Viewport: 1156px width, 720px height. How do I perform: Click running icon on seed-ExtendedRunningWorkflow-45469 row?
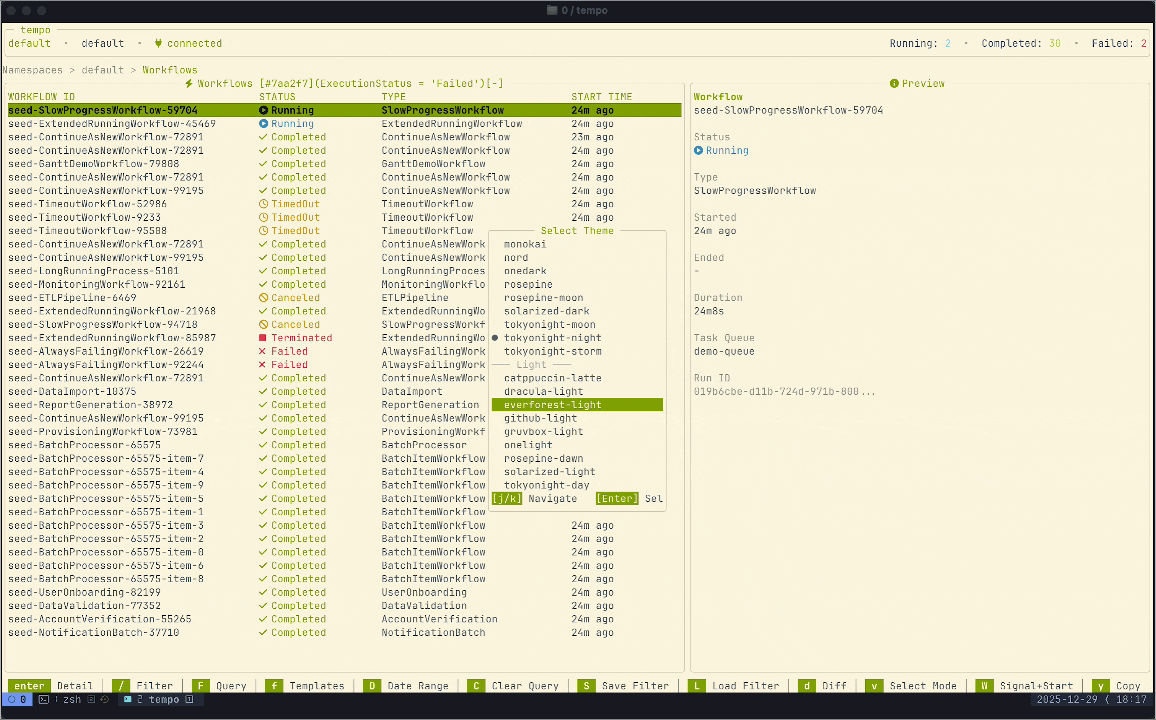point(263,124)
